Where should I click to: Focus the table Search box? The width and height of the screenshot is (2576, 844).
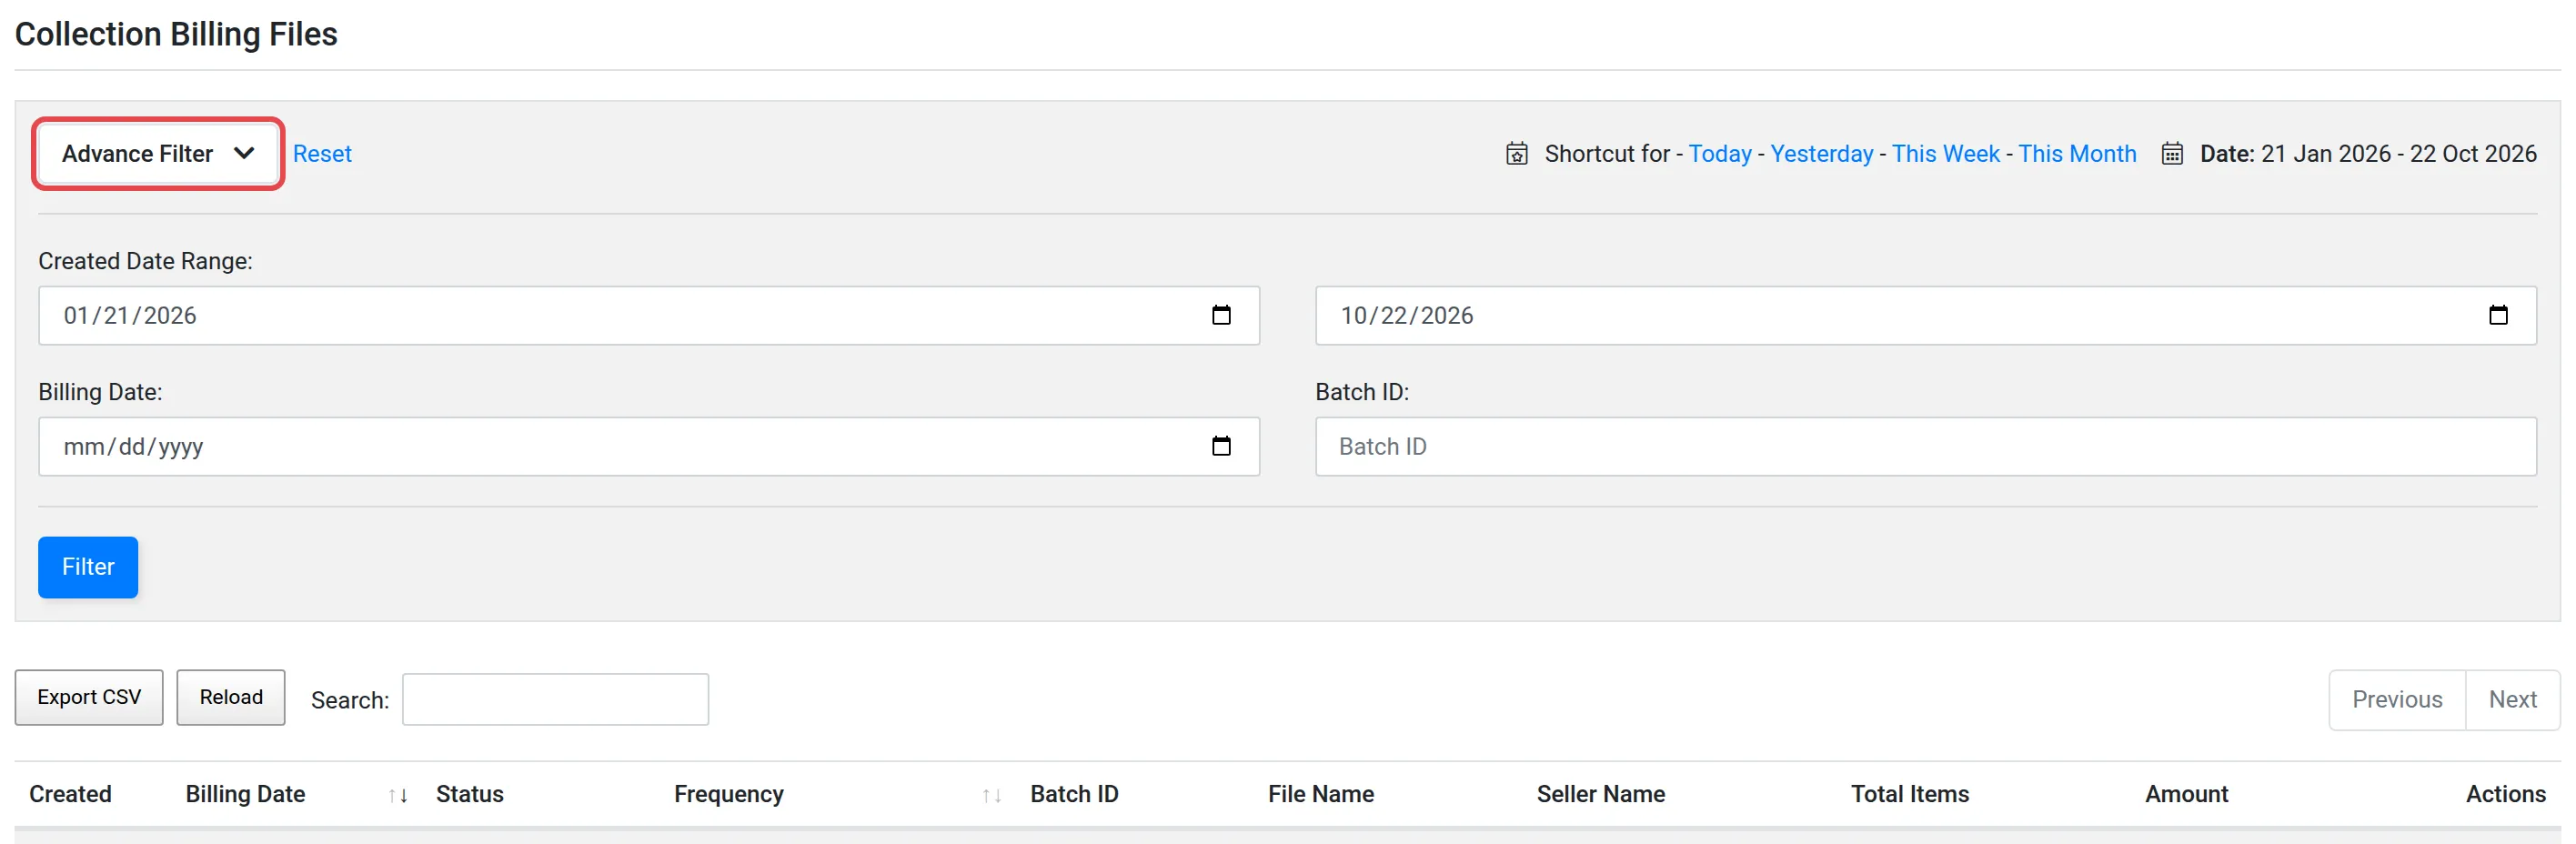coord(555,699)
